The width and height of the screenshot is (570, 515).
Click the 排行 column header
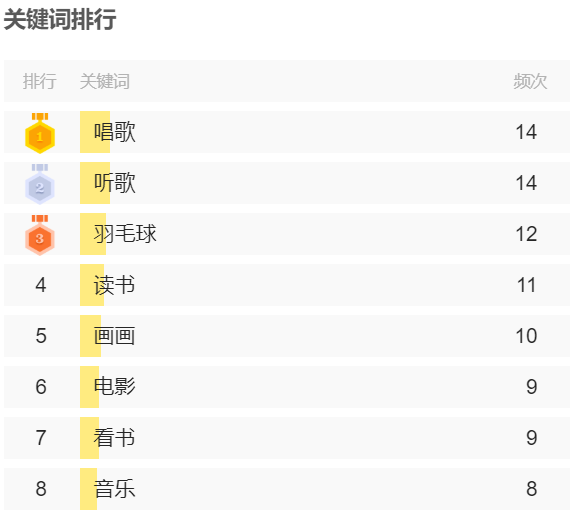pos(40,81)
